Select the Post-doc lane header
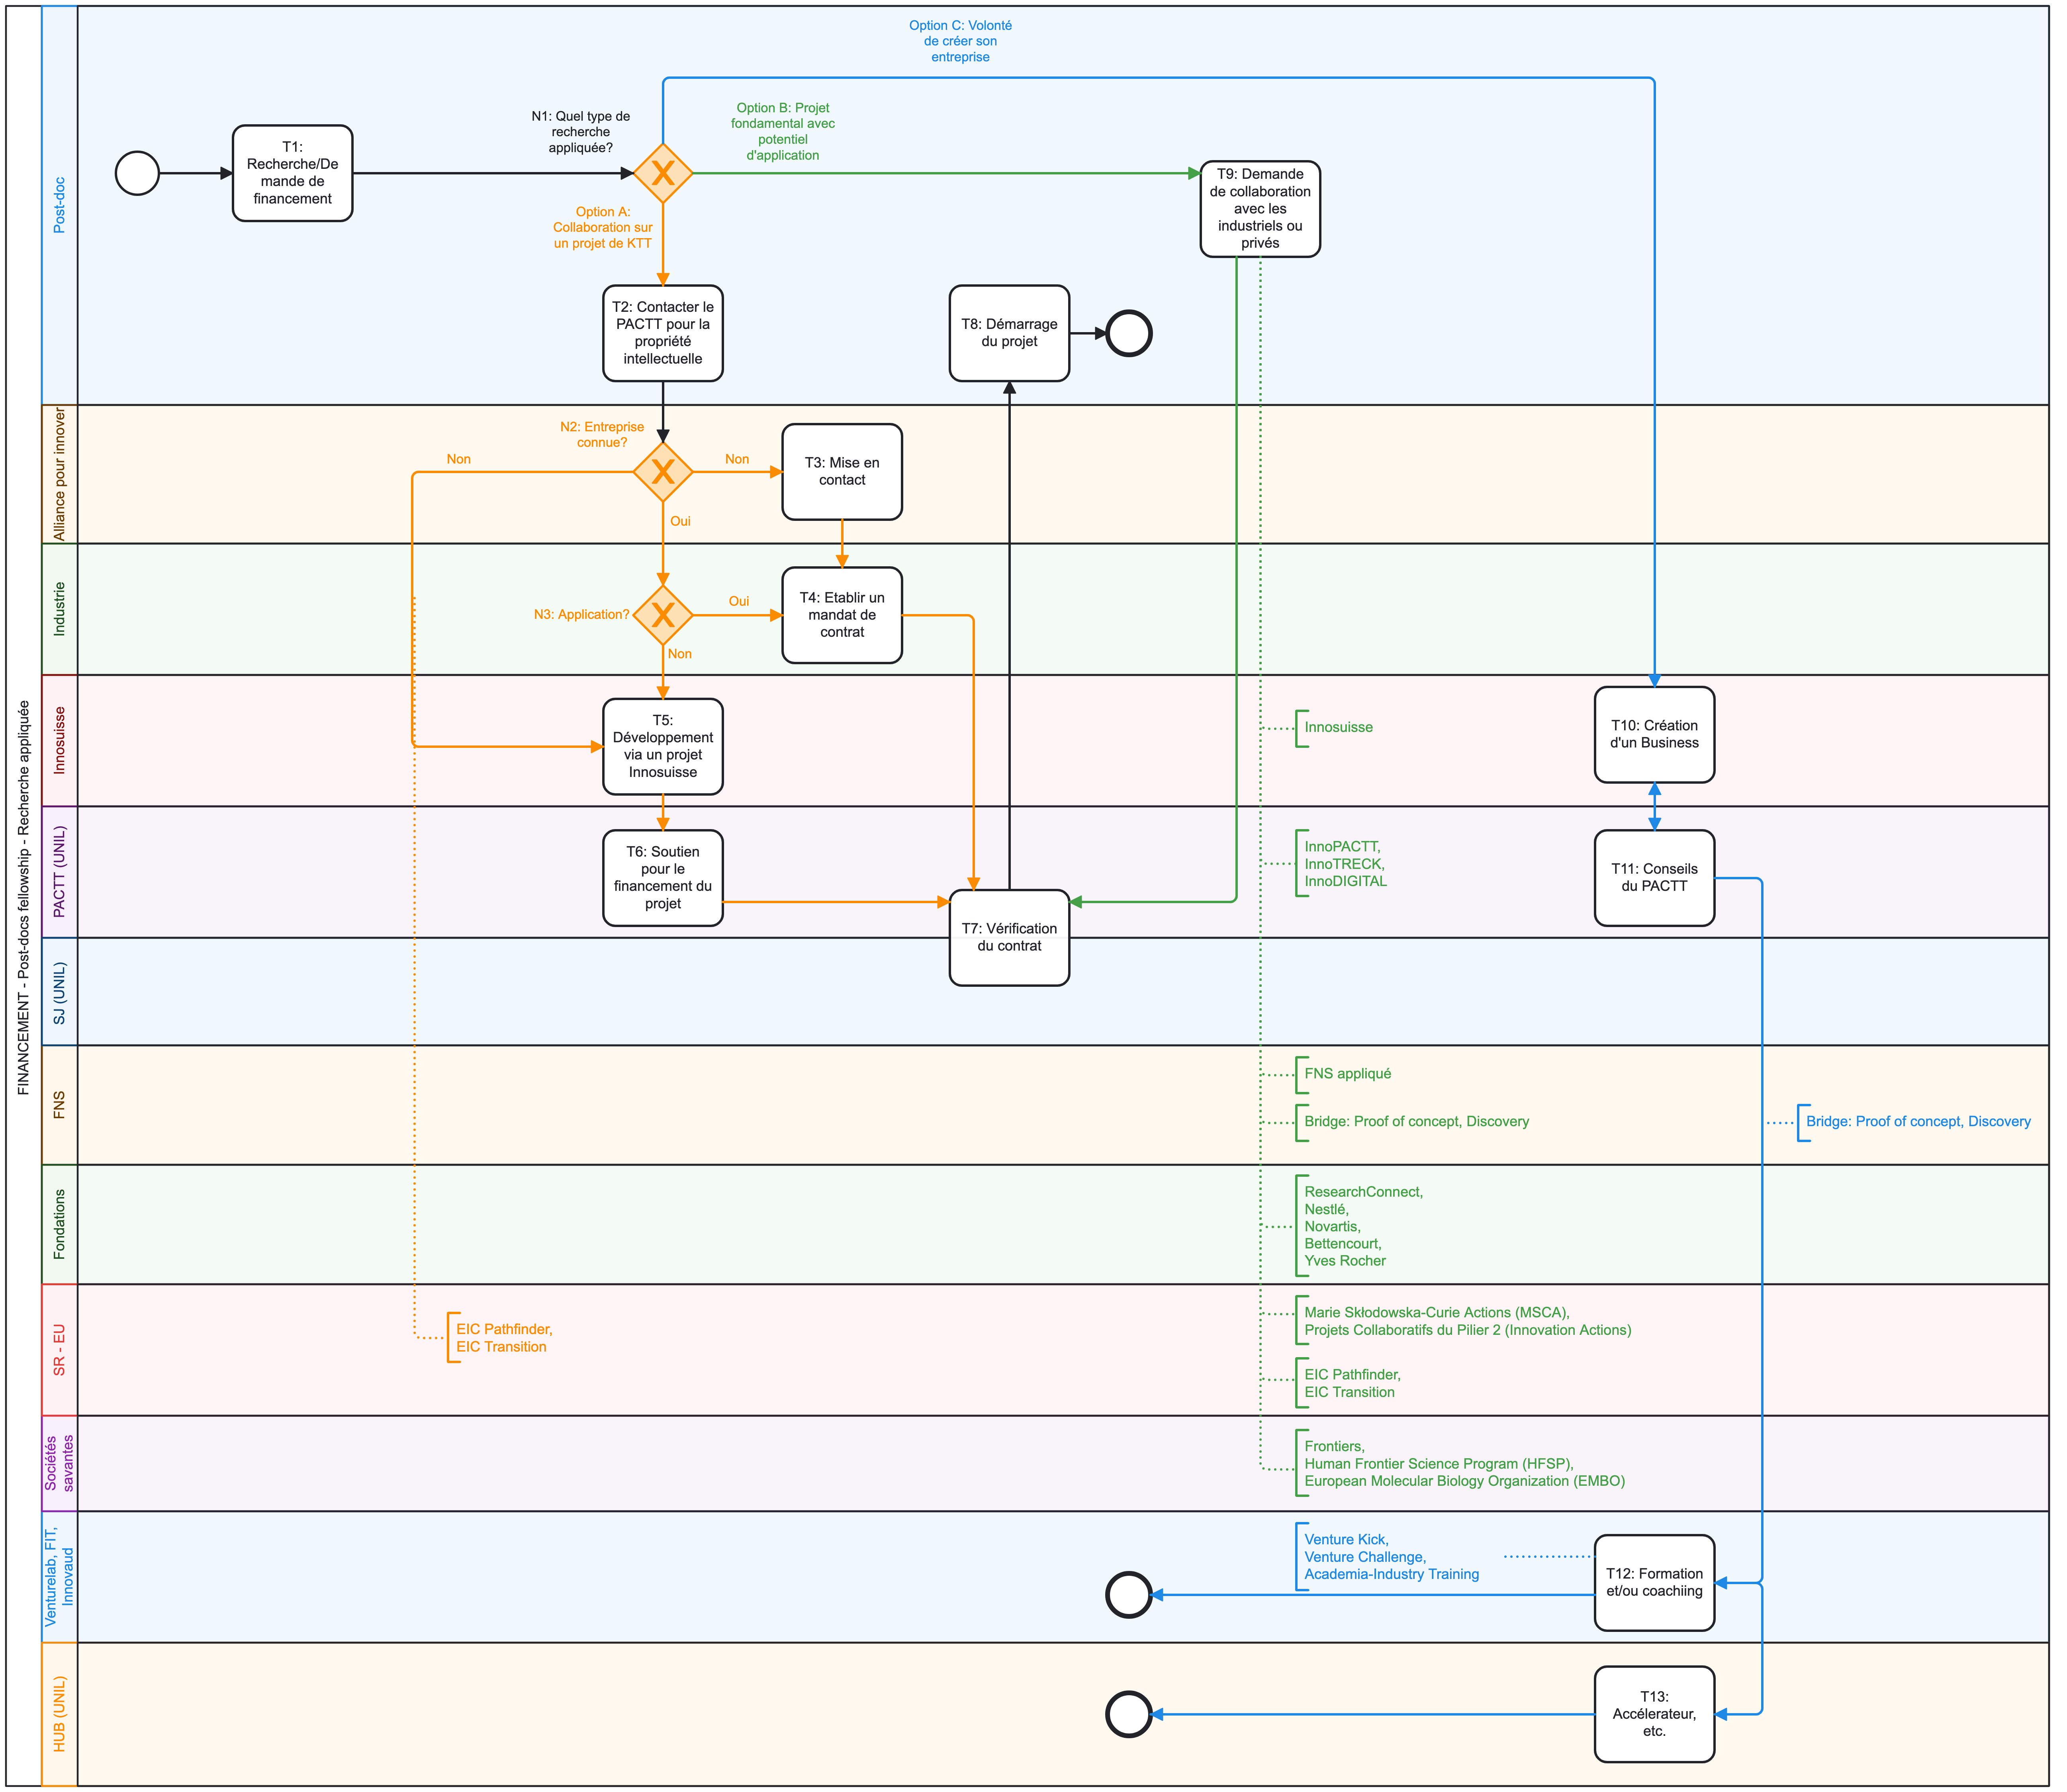Screen dimensions: 2067x1792 coord(59,205)
